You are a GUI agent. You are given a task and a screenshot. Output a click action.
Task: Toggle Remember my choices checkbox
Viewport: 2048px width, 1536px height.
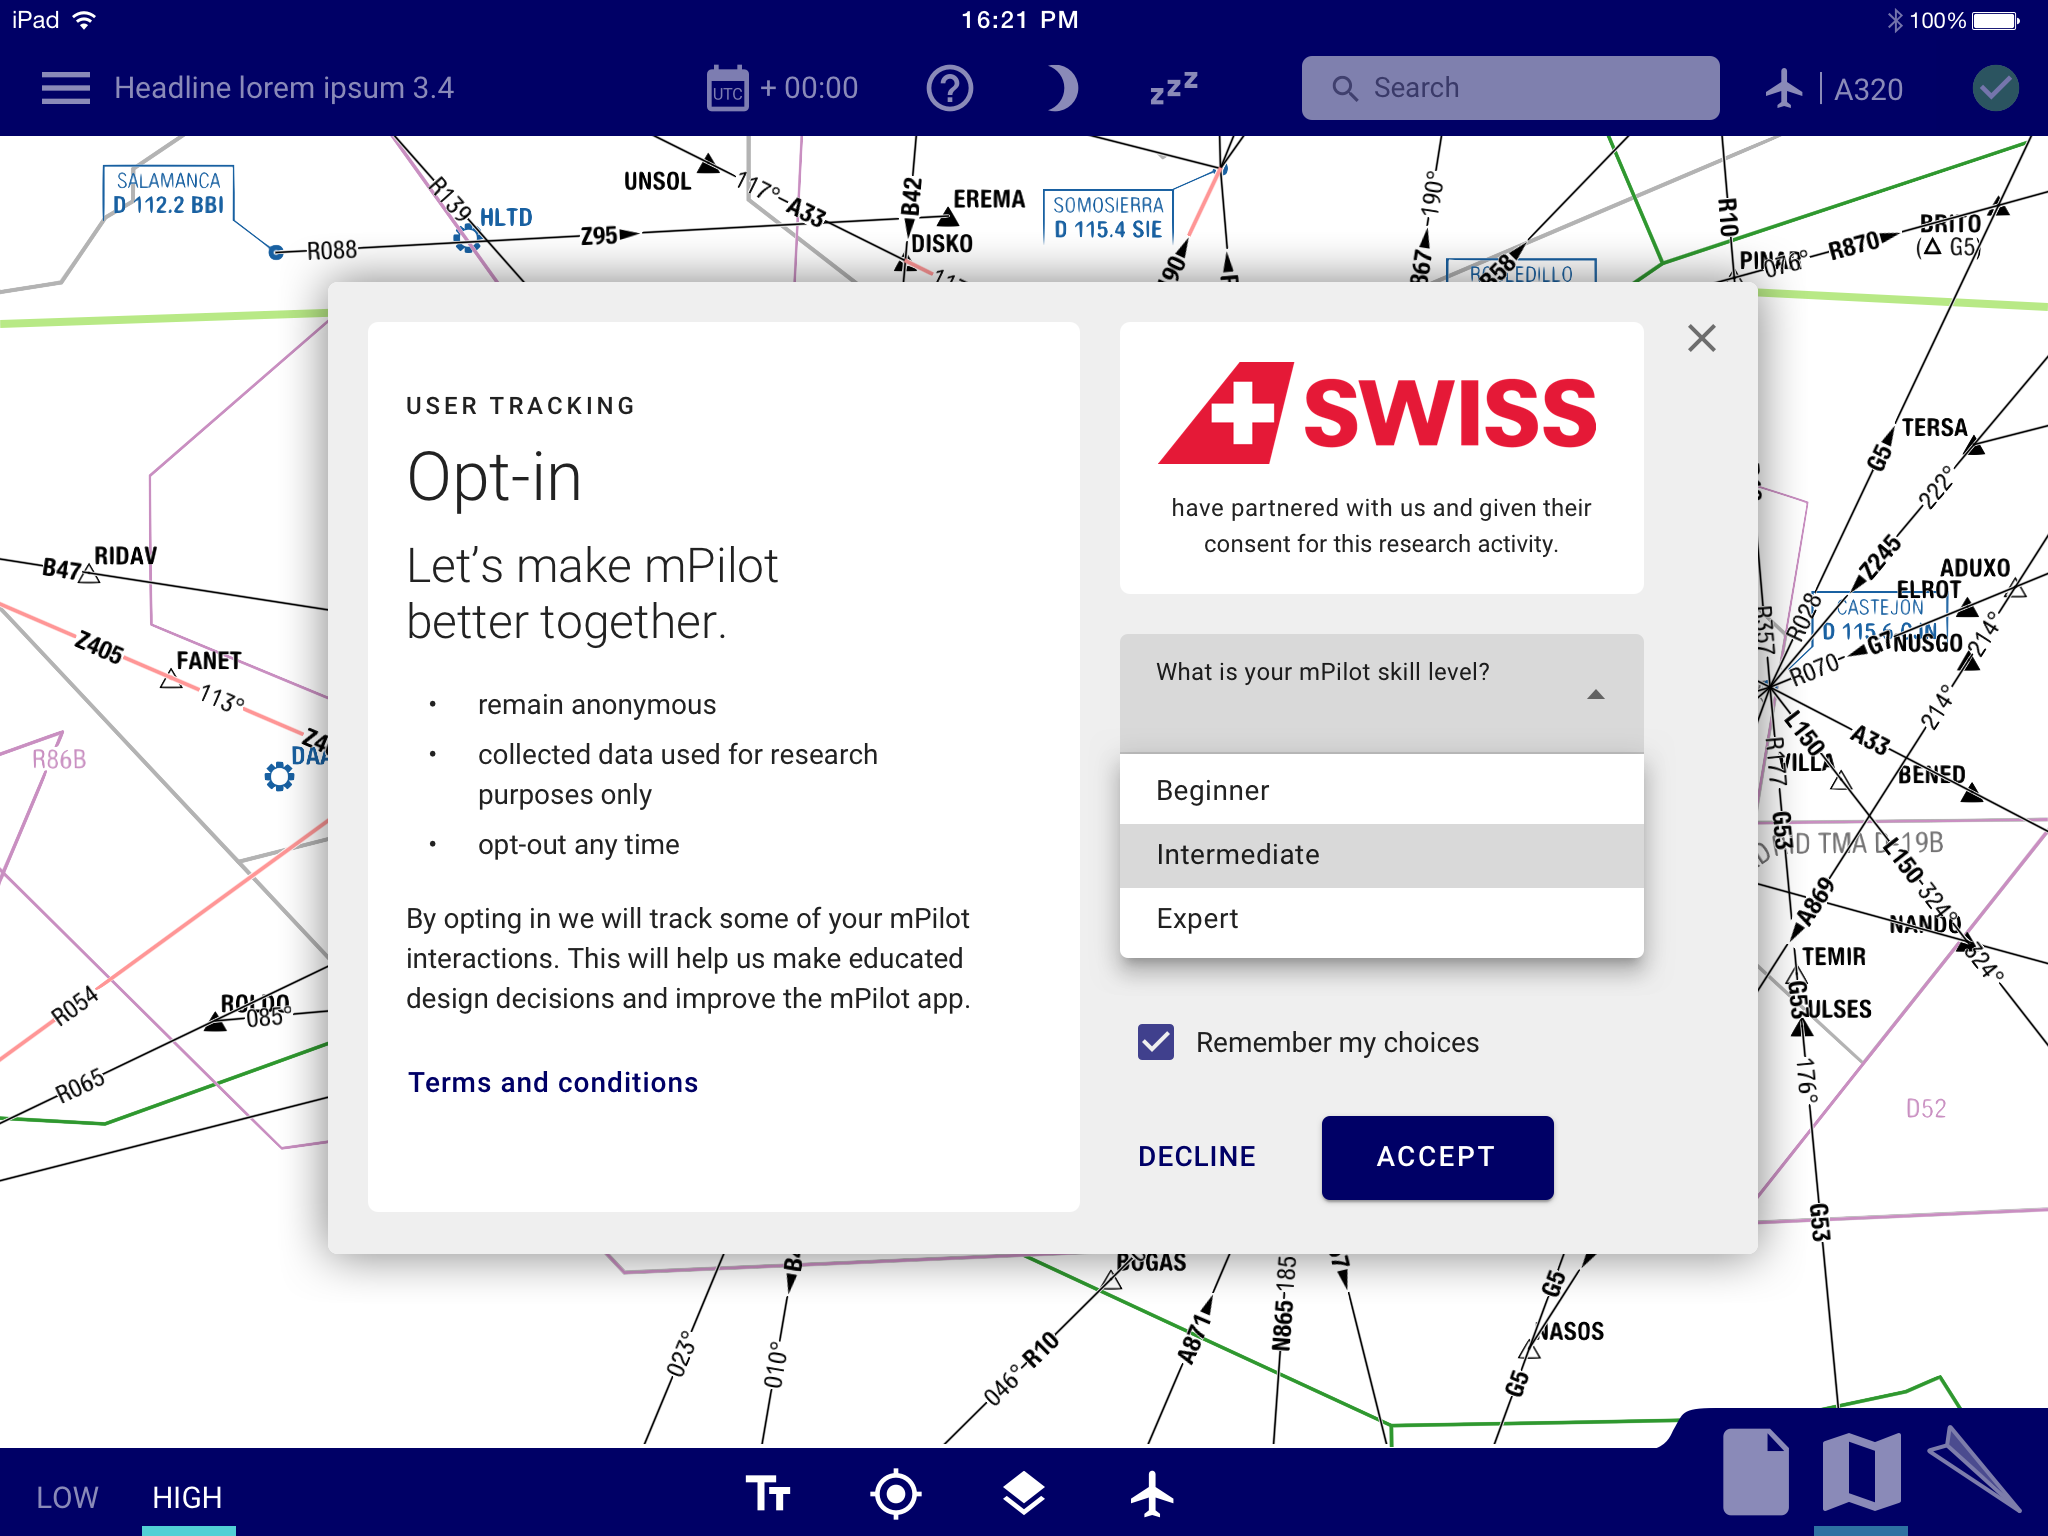1156,1042
